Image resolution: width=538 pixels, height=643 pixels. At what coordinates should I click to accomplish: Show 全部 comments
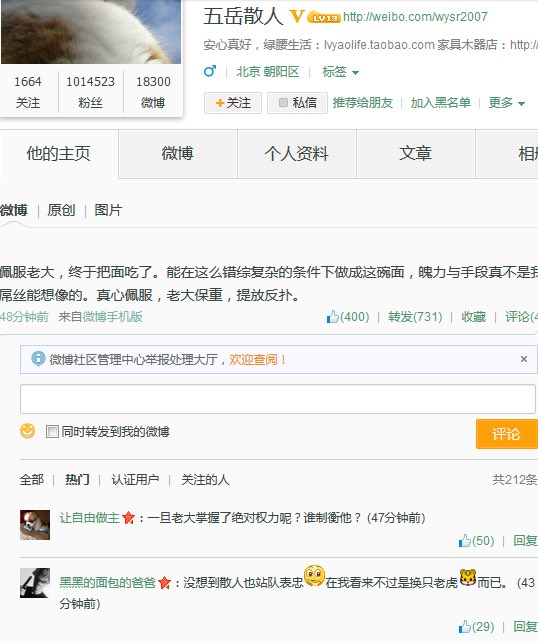click(x=32, y=479)
